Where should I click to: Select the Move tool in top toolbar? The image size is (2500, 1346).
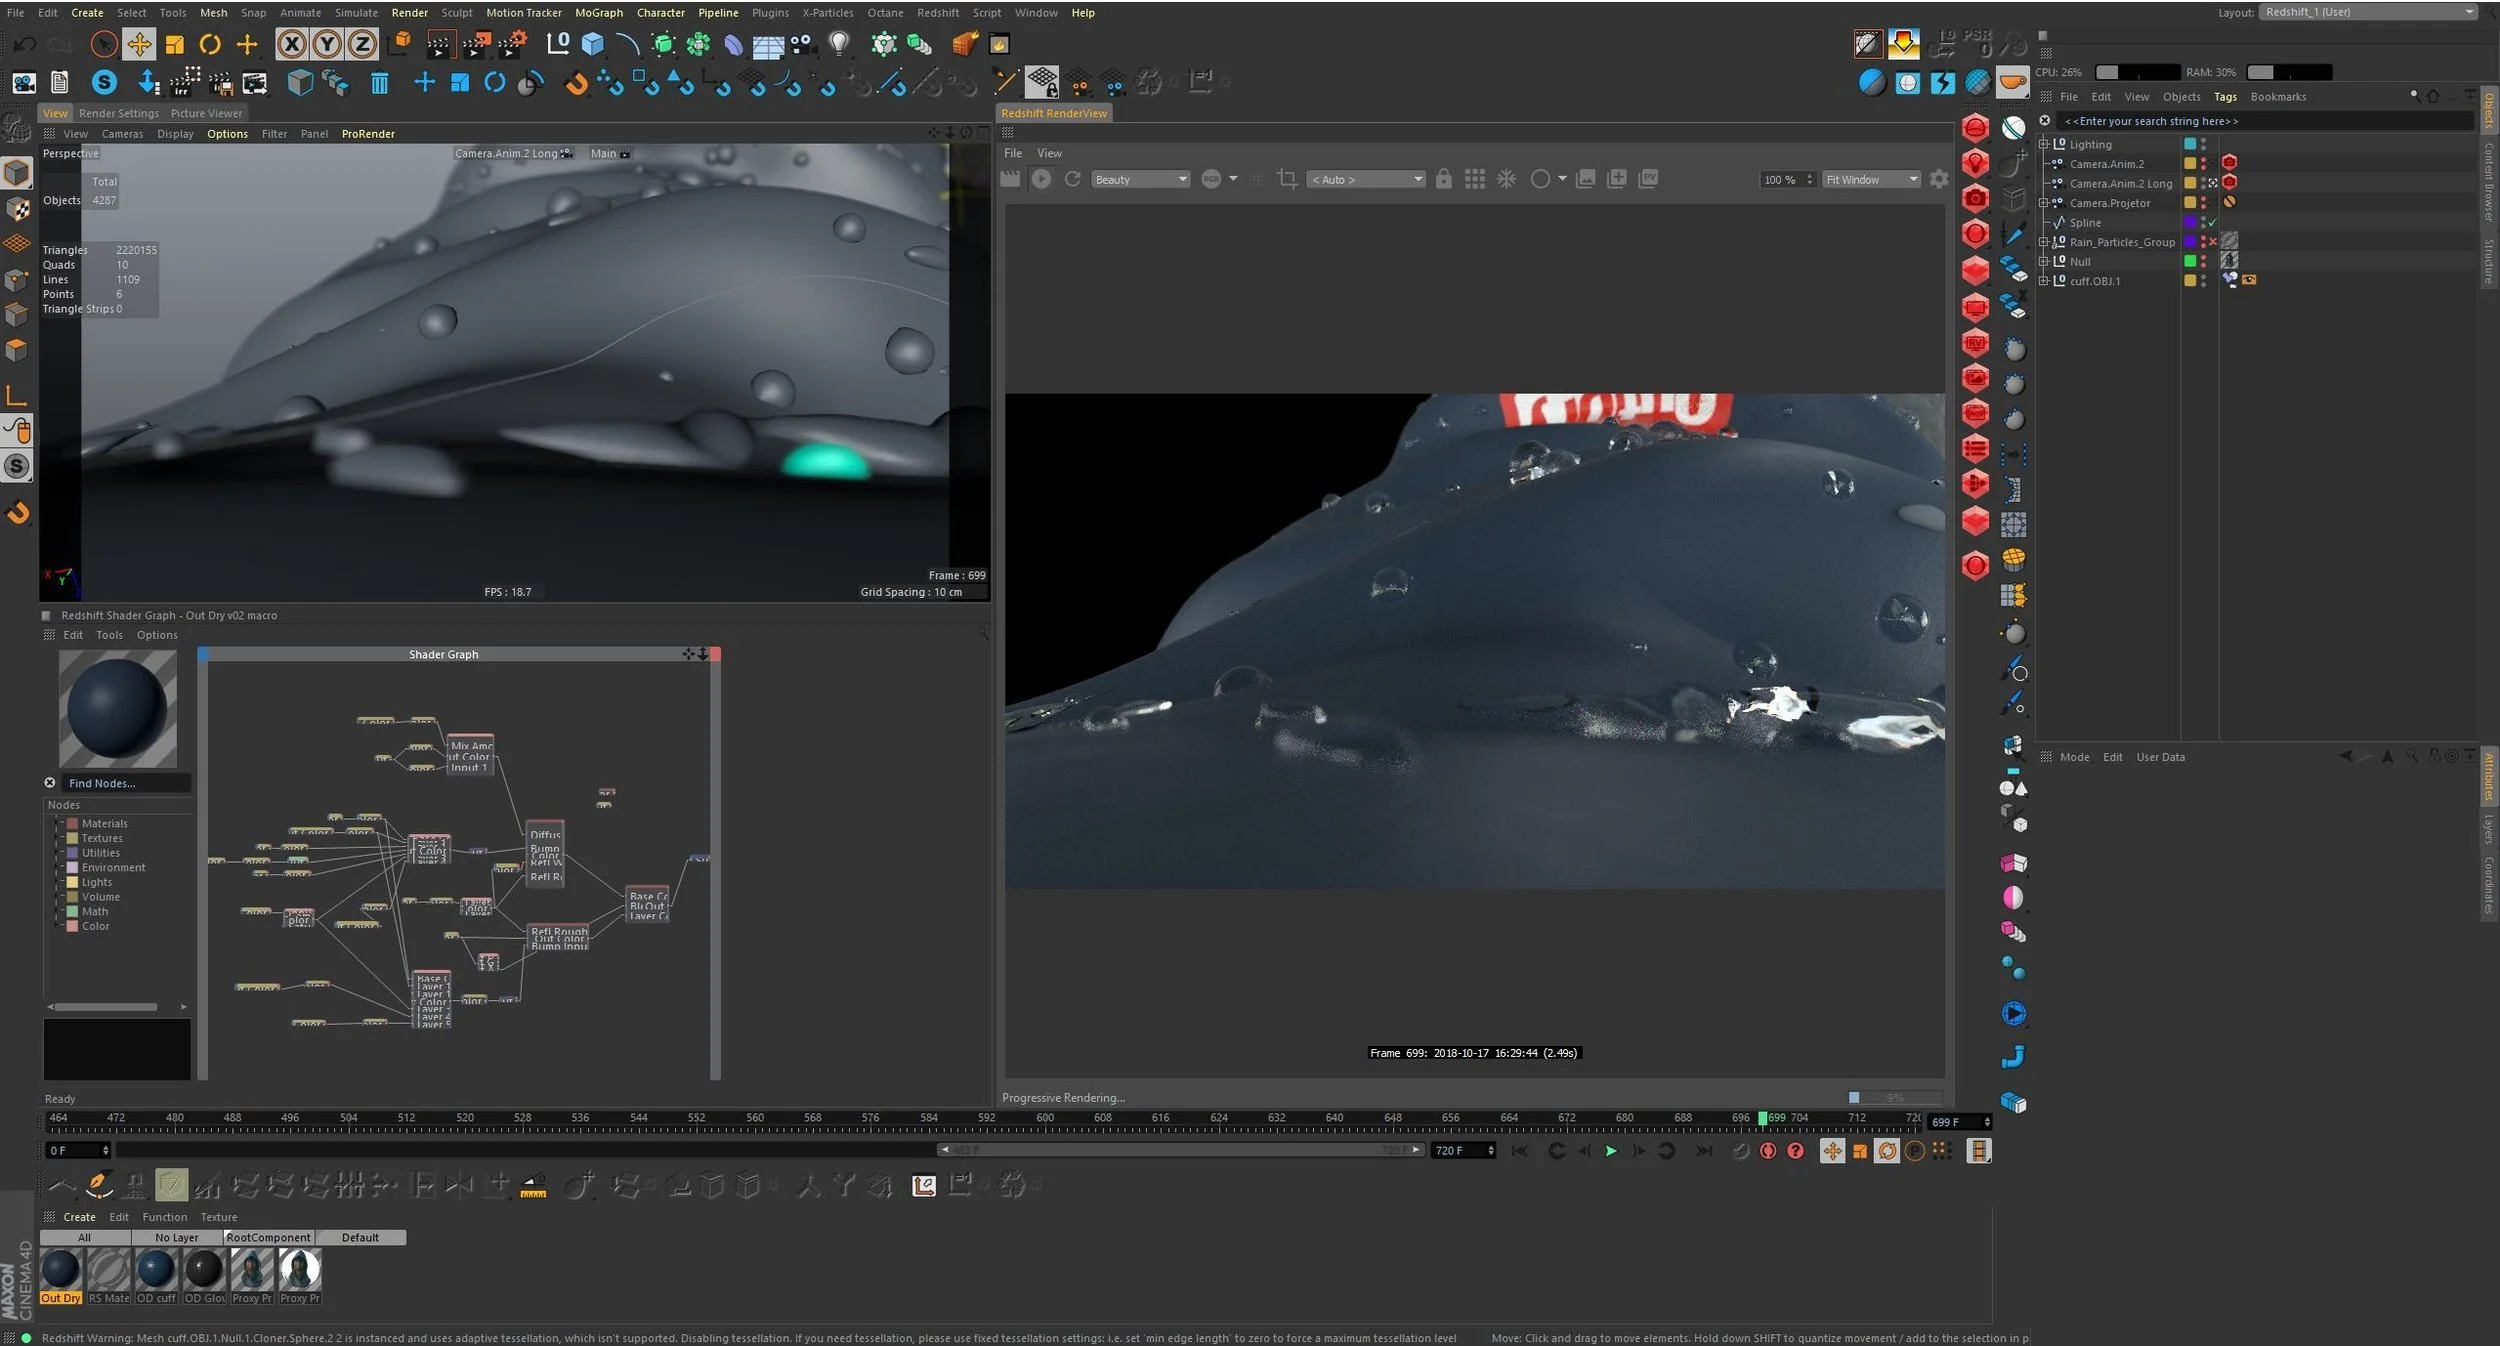pos(138,44)
